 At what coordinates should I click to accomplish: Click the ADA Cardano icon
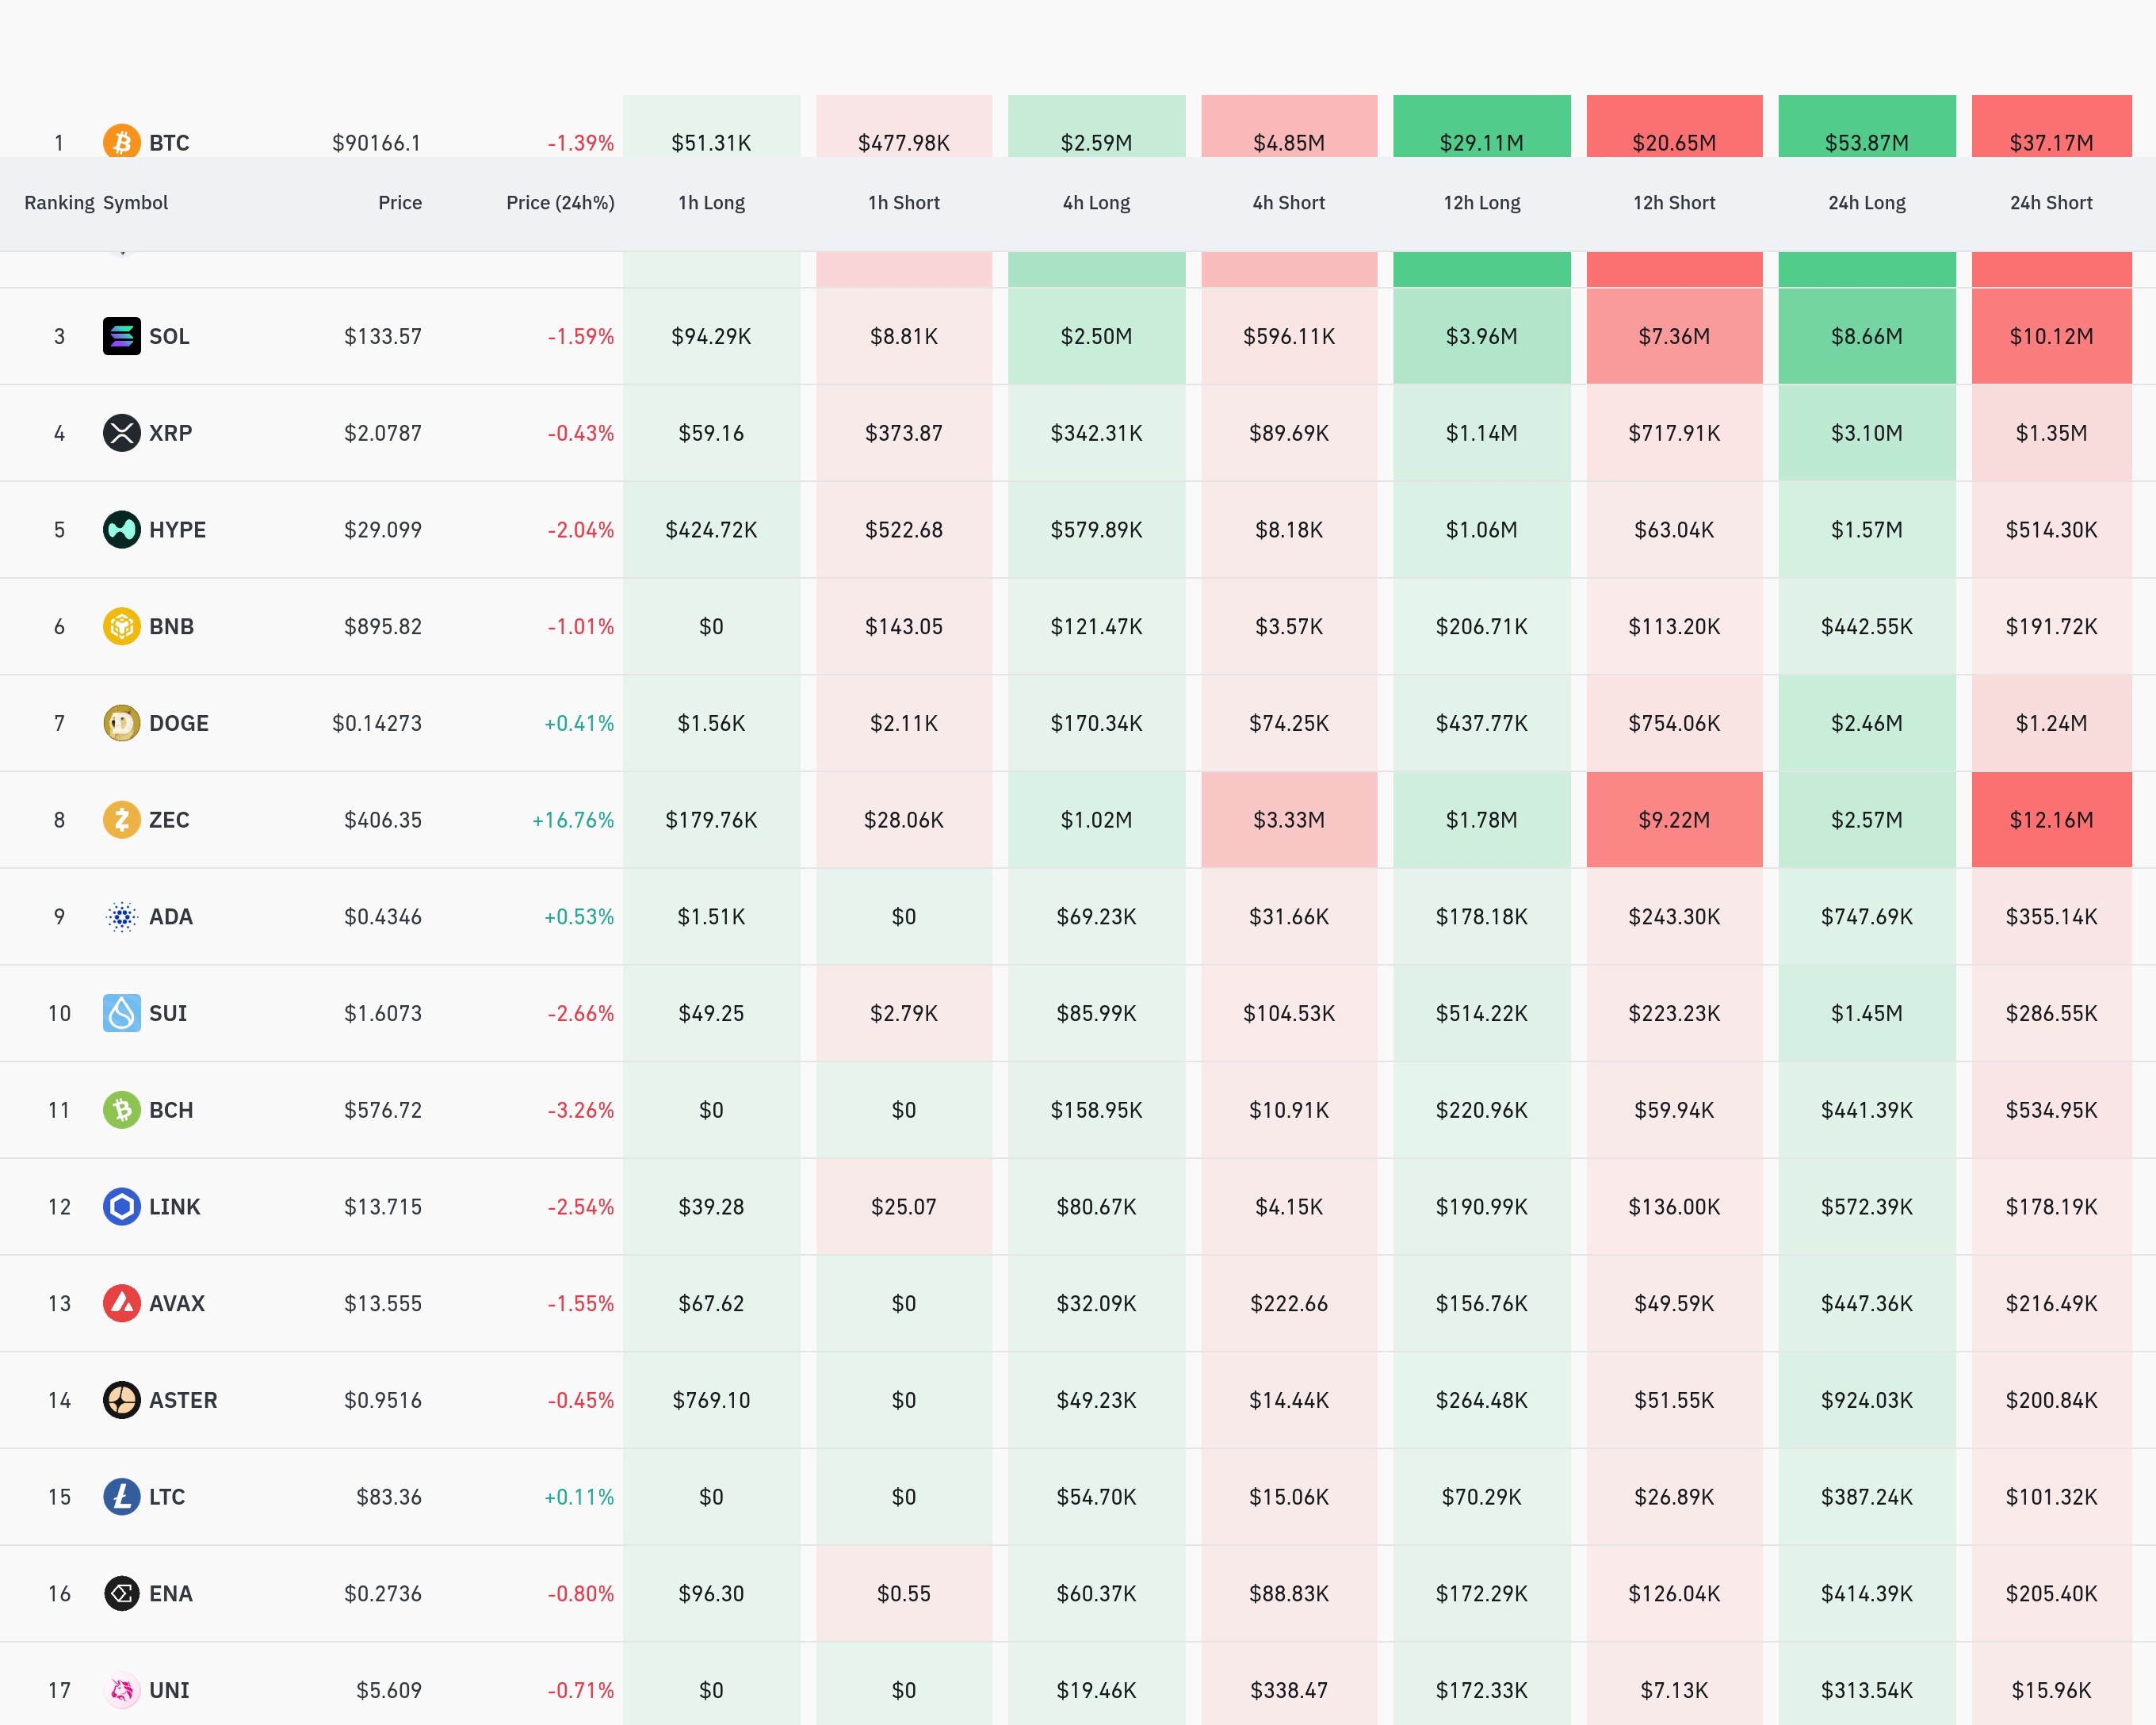pos(121,917)
